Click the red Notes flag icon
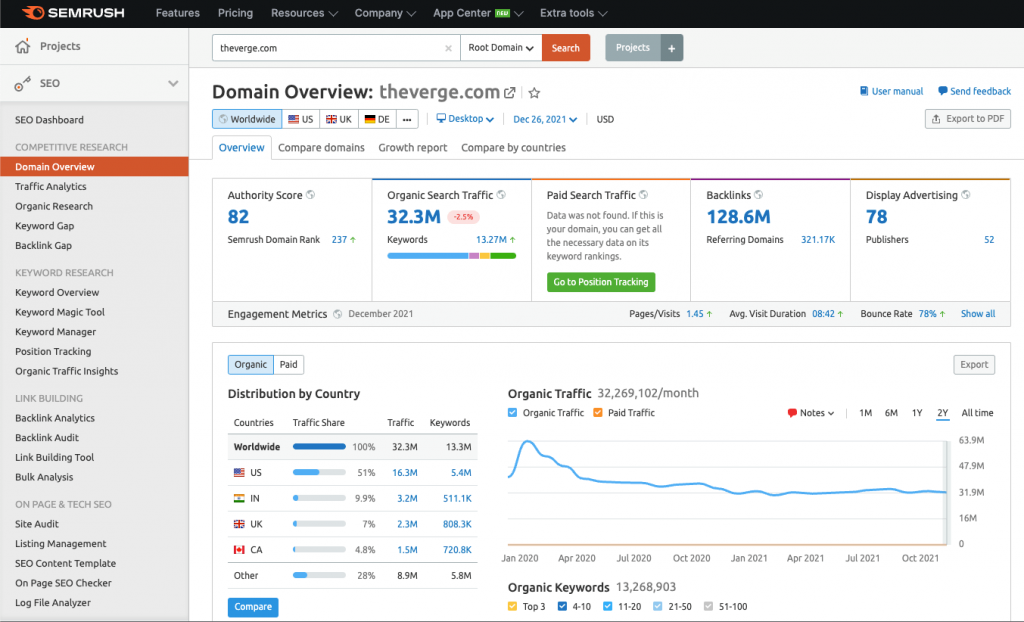 [792, 413]
